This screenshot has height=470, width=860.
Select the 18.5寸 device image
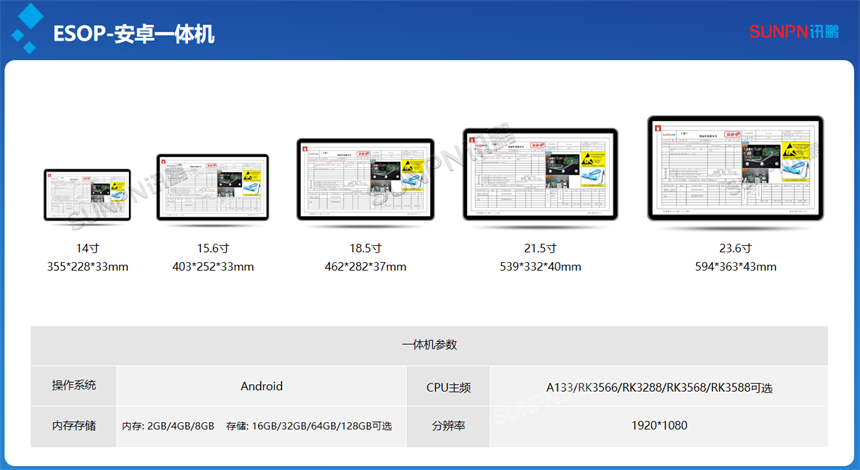(364, 180)
